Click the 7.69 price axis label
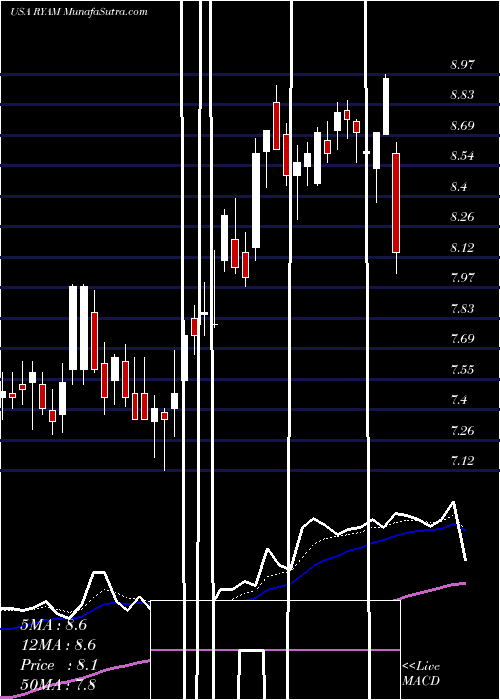This screenshot has height=700, width=500. click(462, 339)
